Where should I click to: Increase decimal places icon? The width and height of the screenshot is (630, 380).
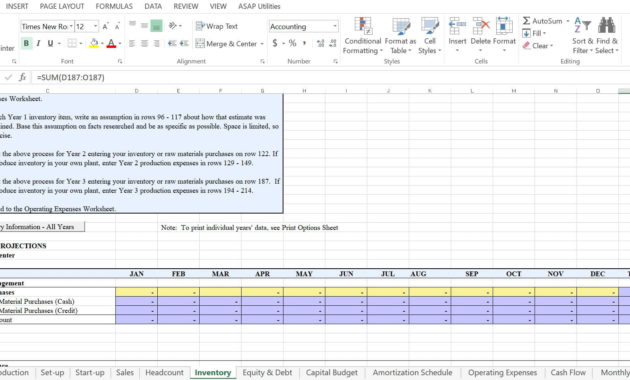(x=320, y=43)
